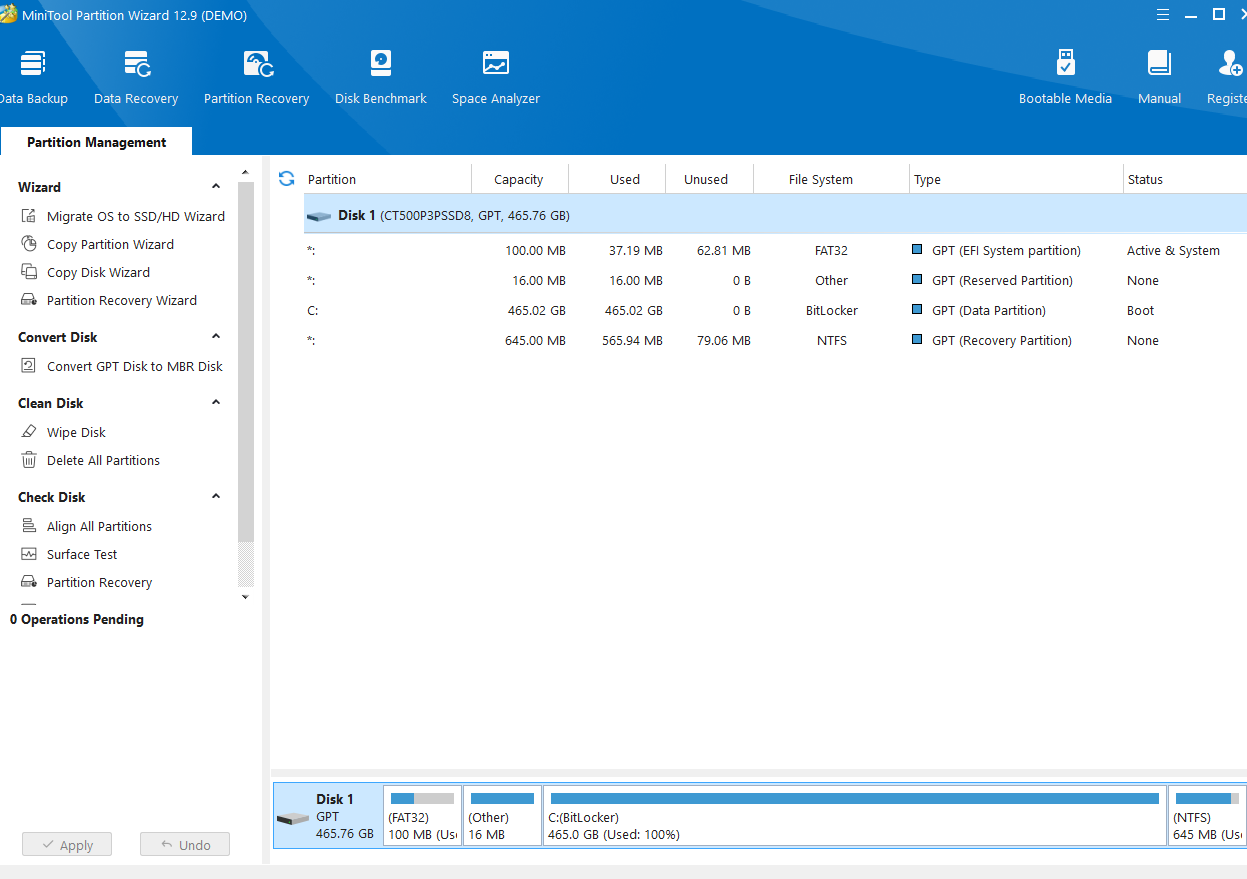Open the Space Analyzer tool

(495, 78)
